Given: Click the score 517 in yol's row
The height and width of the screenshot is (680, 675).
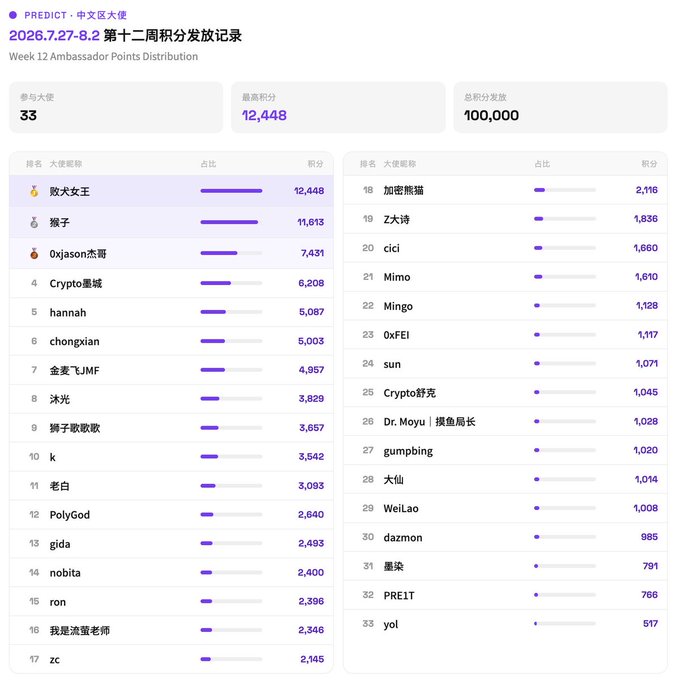Looking at the screenshot, I should [x=650, y=624].
